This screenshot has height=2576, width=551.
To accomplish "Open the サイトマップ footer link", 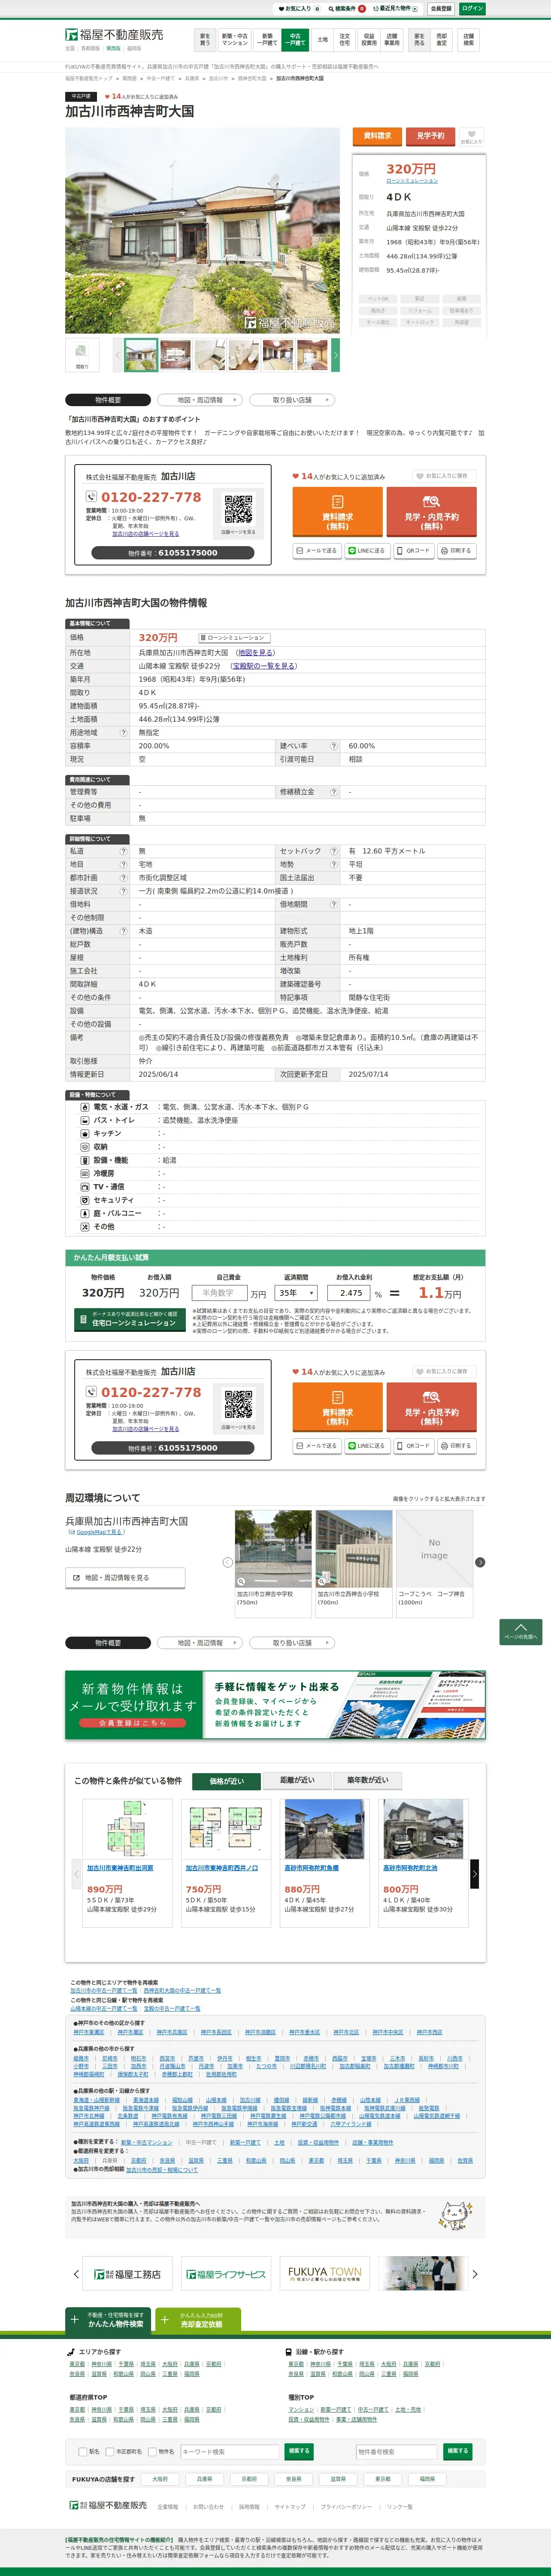I will pyautogui.click(x=290, y=2507).
